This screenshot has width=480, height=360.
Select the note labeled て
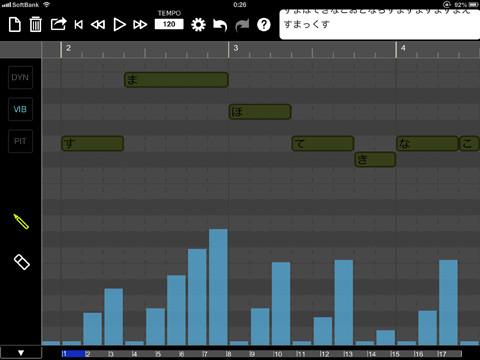(323, 144)
